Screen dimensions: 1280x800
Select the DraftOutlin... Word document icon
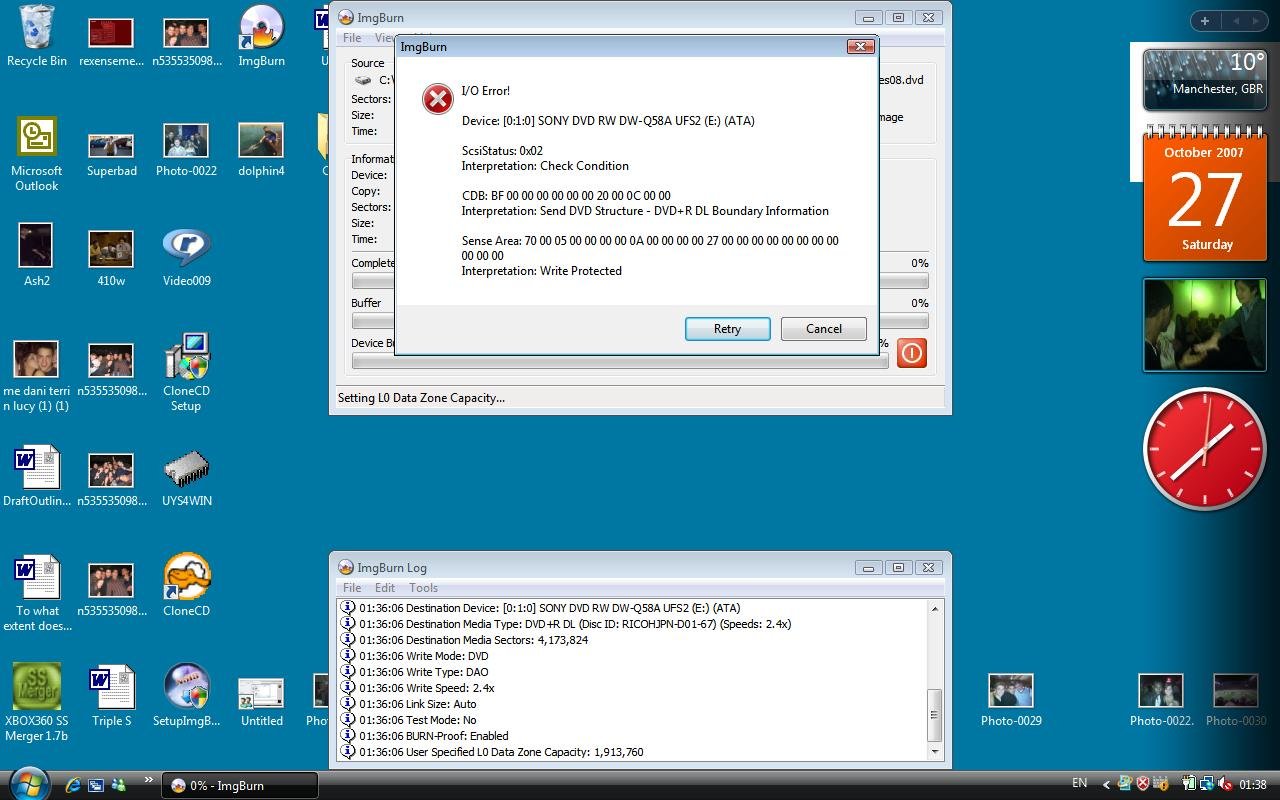[37, 476]
